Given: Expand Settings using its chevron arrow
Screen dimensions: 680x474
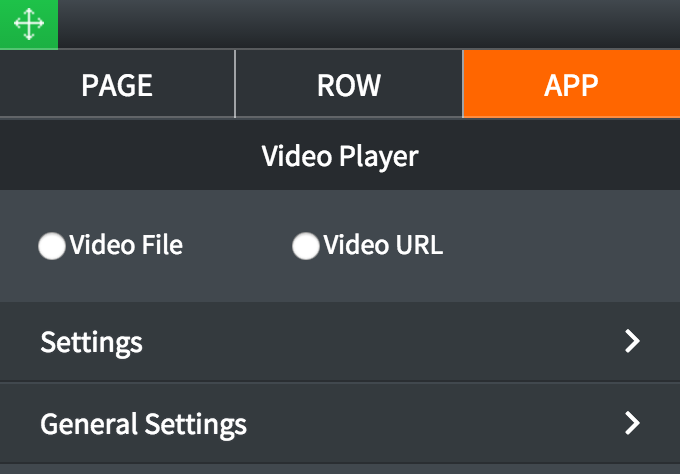Looking at the screenshot, I should pyautogui.click(x=632, y=341).
